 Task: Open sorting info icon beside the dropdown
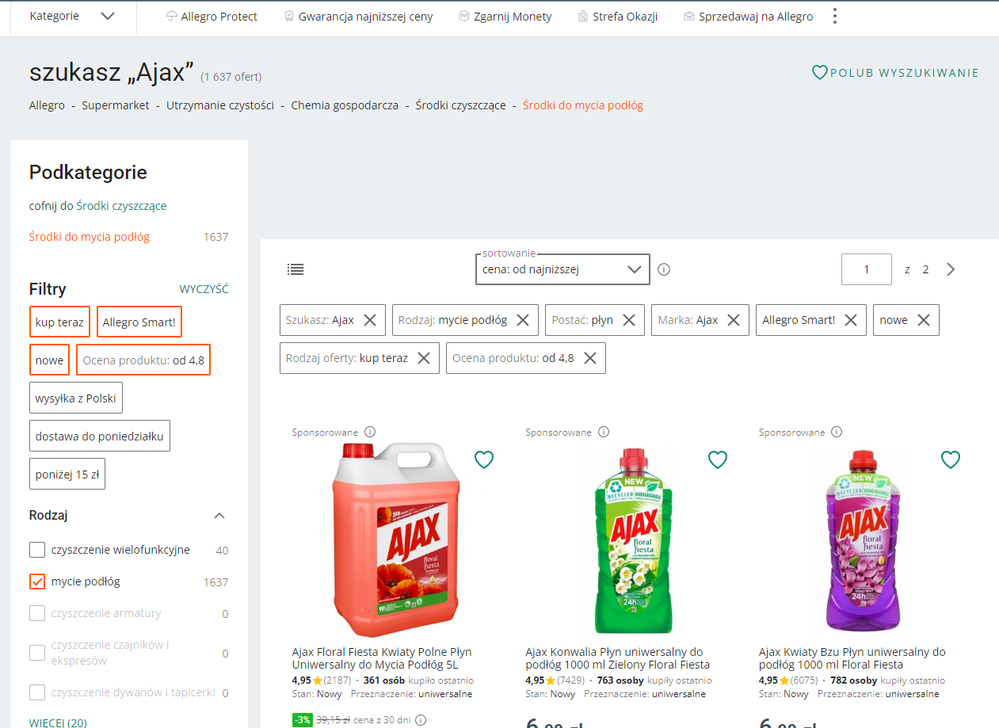664,269
